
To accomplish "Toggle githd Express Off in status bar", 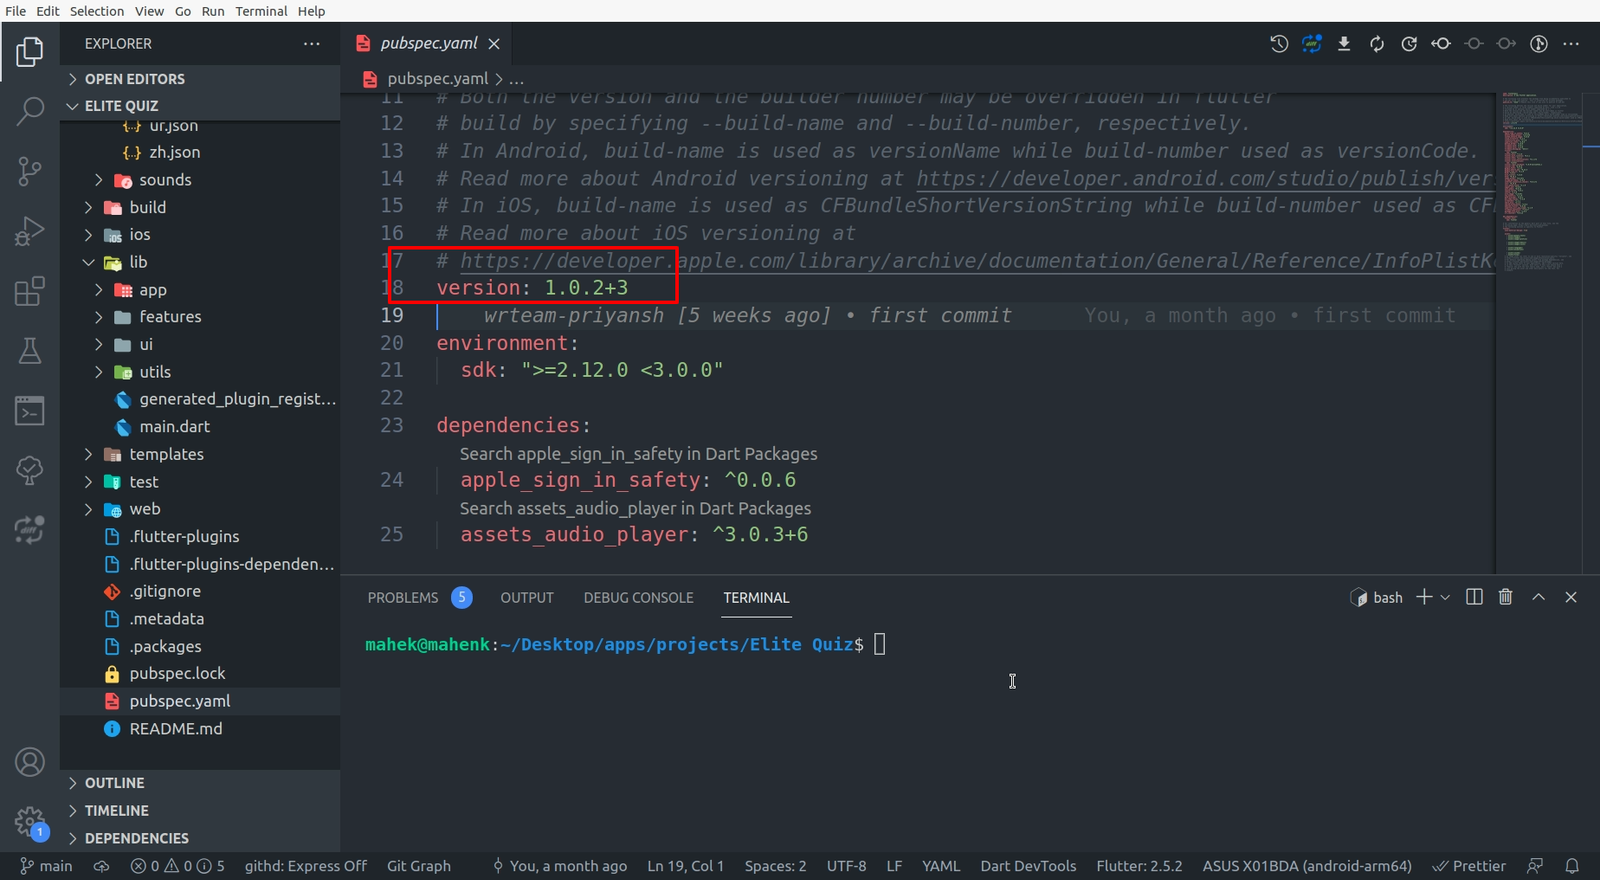I will pos(305,866).
